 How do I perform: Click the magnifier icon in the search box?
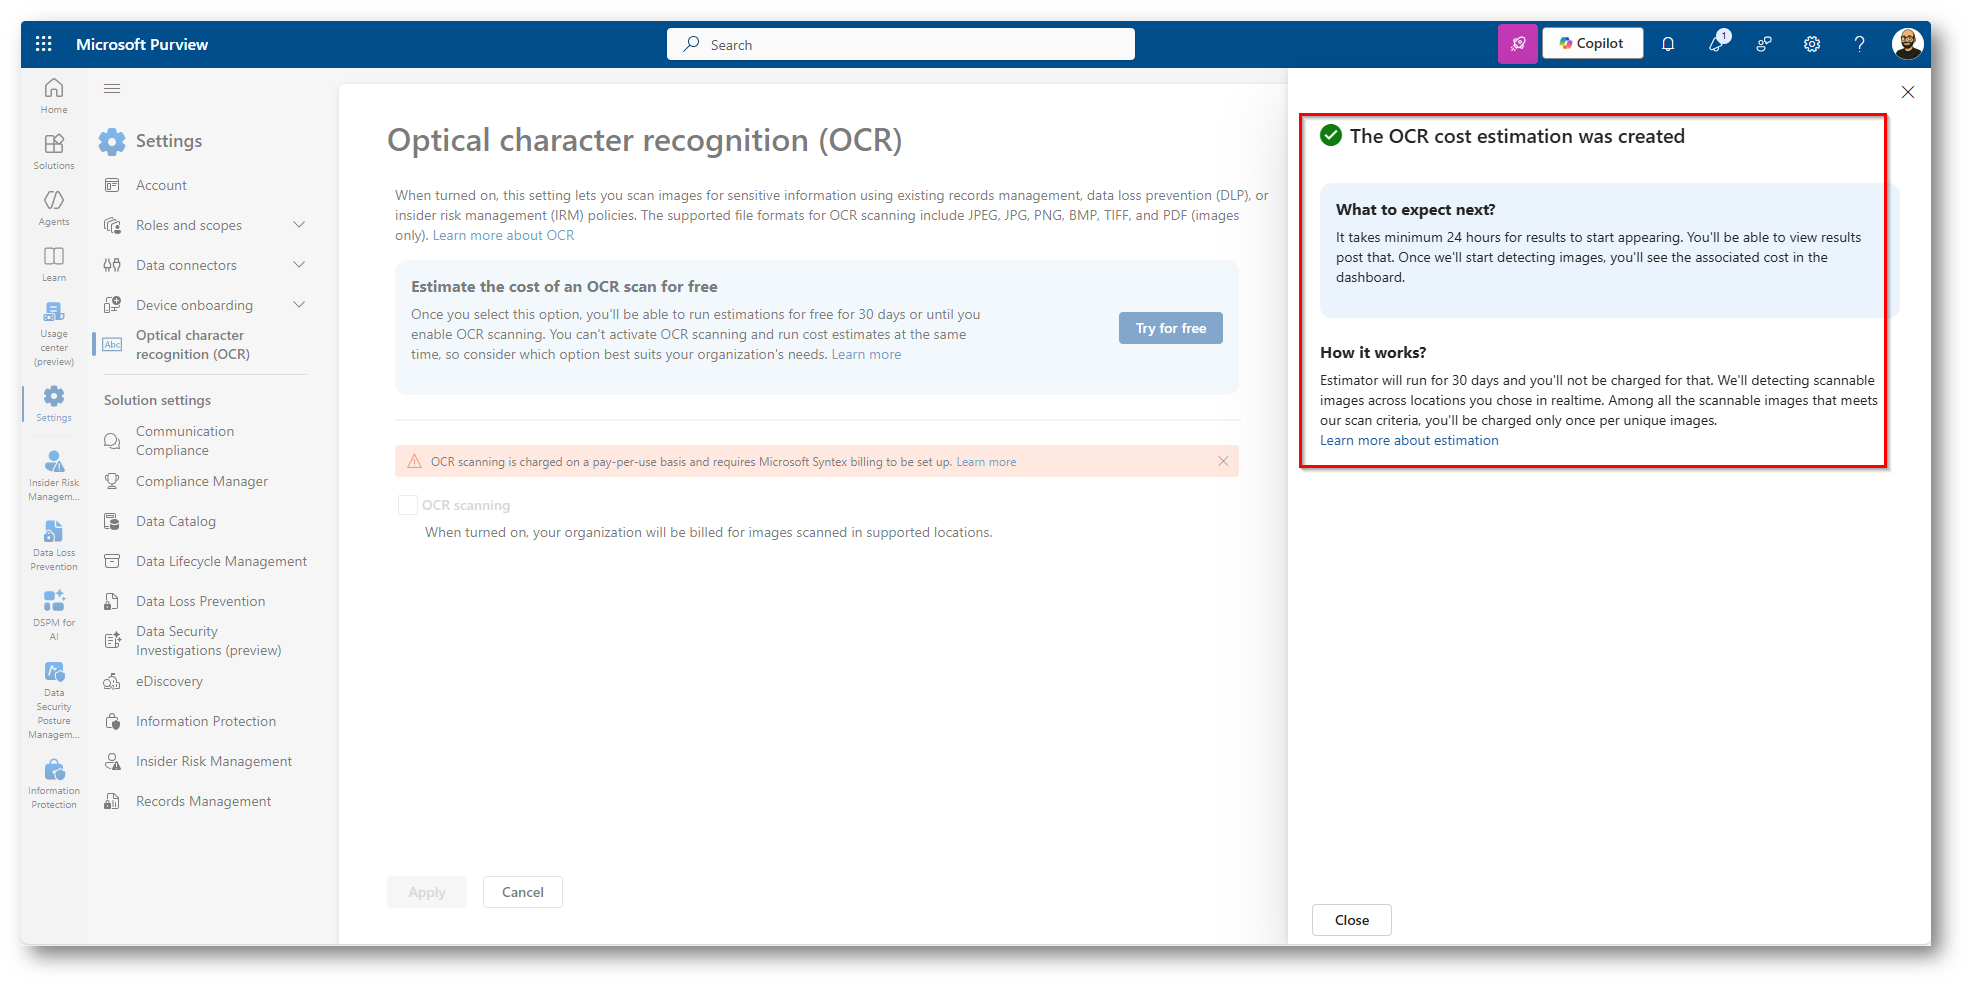coord(691,44)
